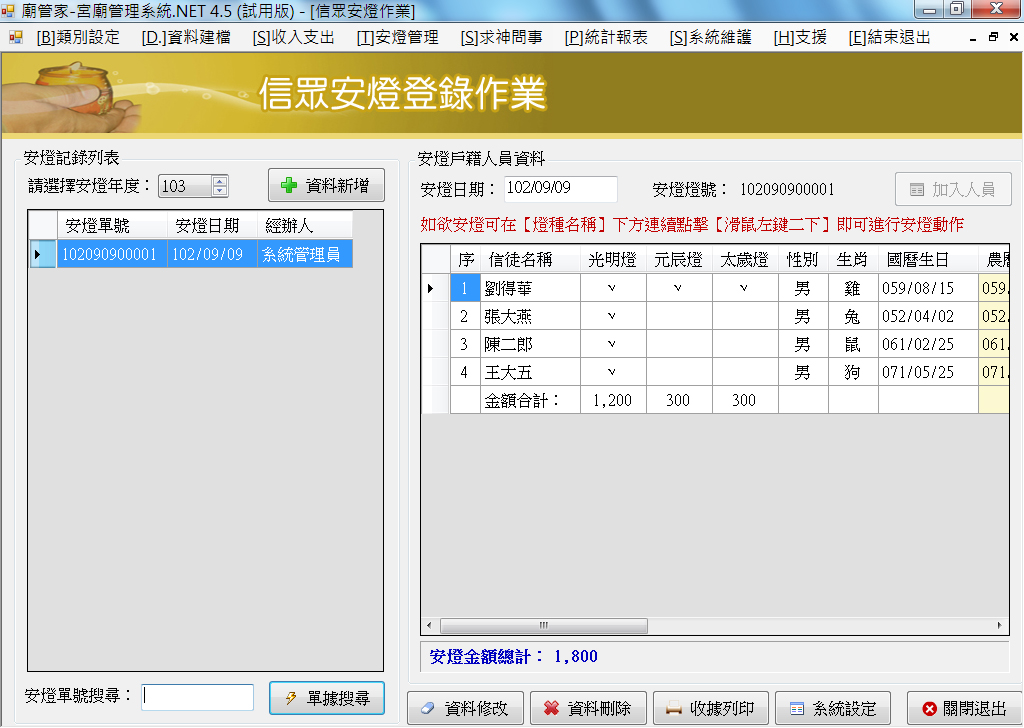Toggle 光明燈 check for 陳二郎
The image size is (1024, 728).
pyautogui.click(x=612, y=344)
